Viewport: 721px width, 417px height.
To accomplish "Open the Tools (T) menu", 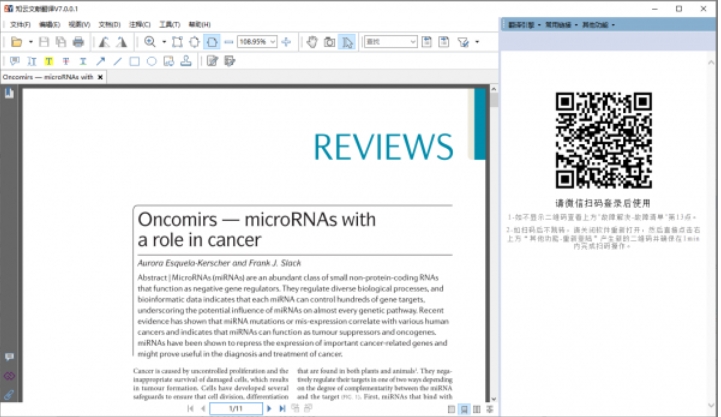I will tap(170, 24).
